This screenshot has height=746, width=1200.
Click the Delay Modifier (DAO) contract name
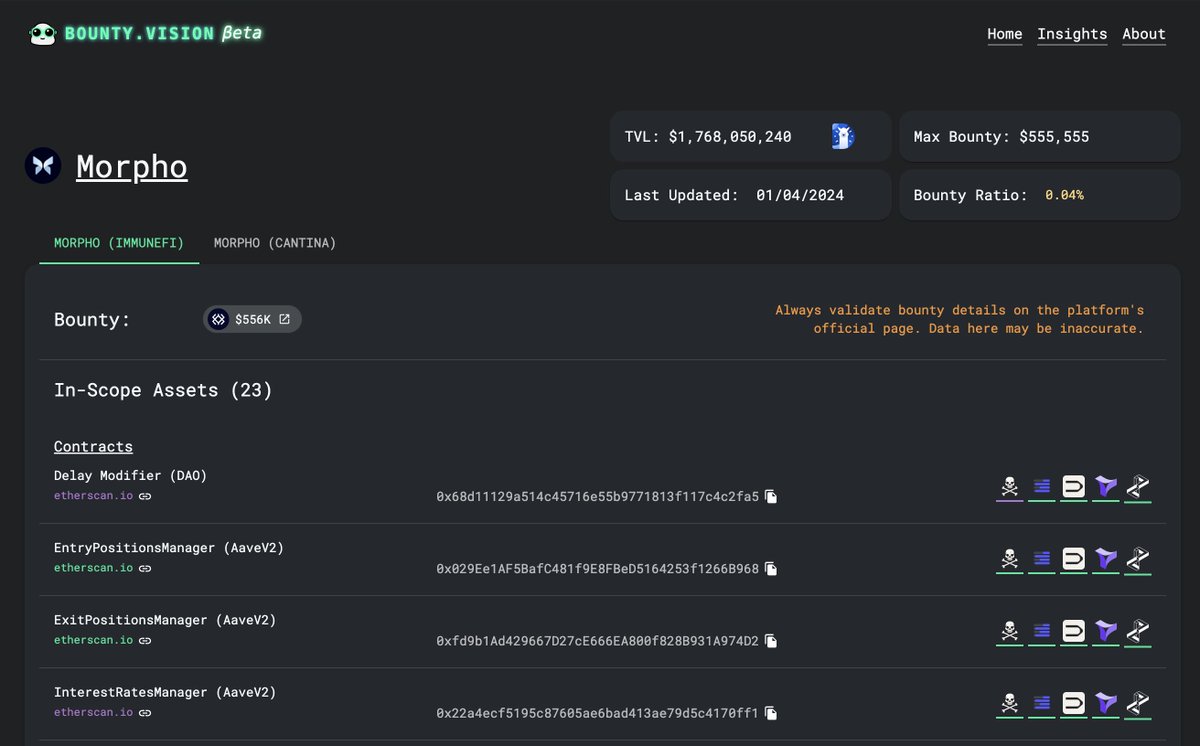[x=131, y=476]
